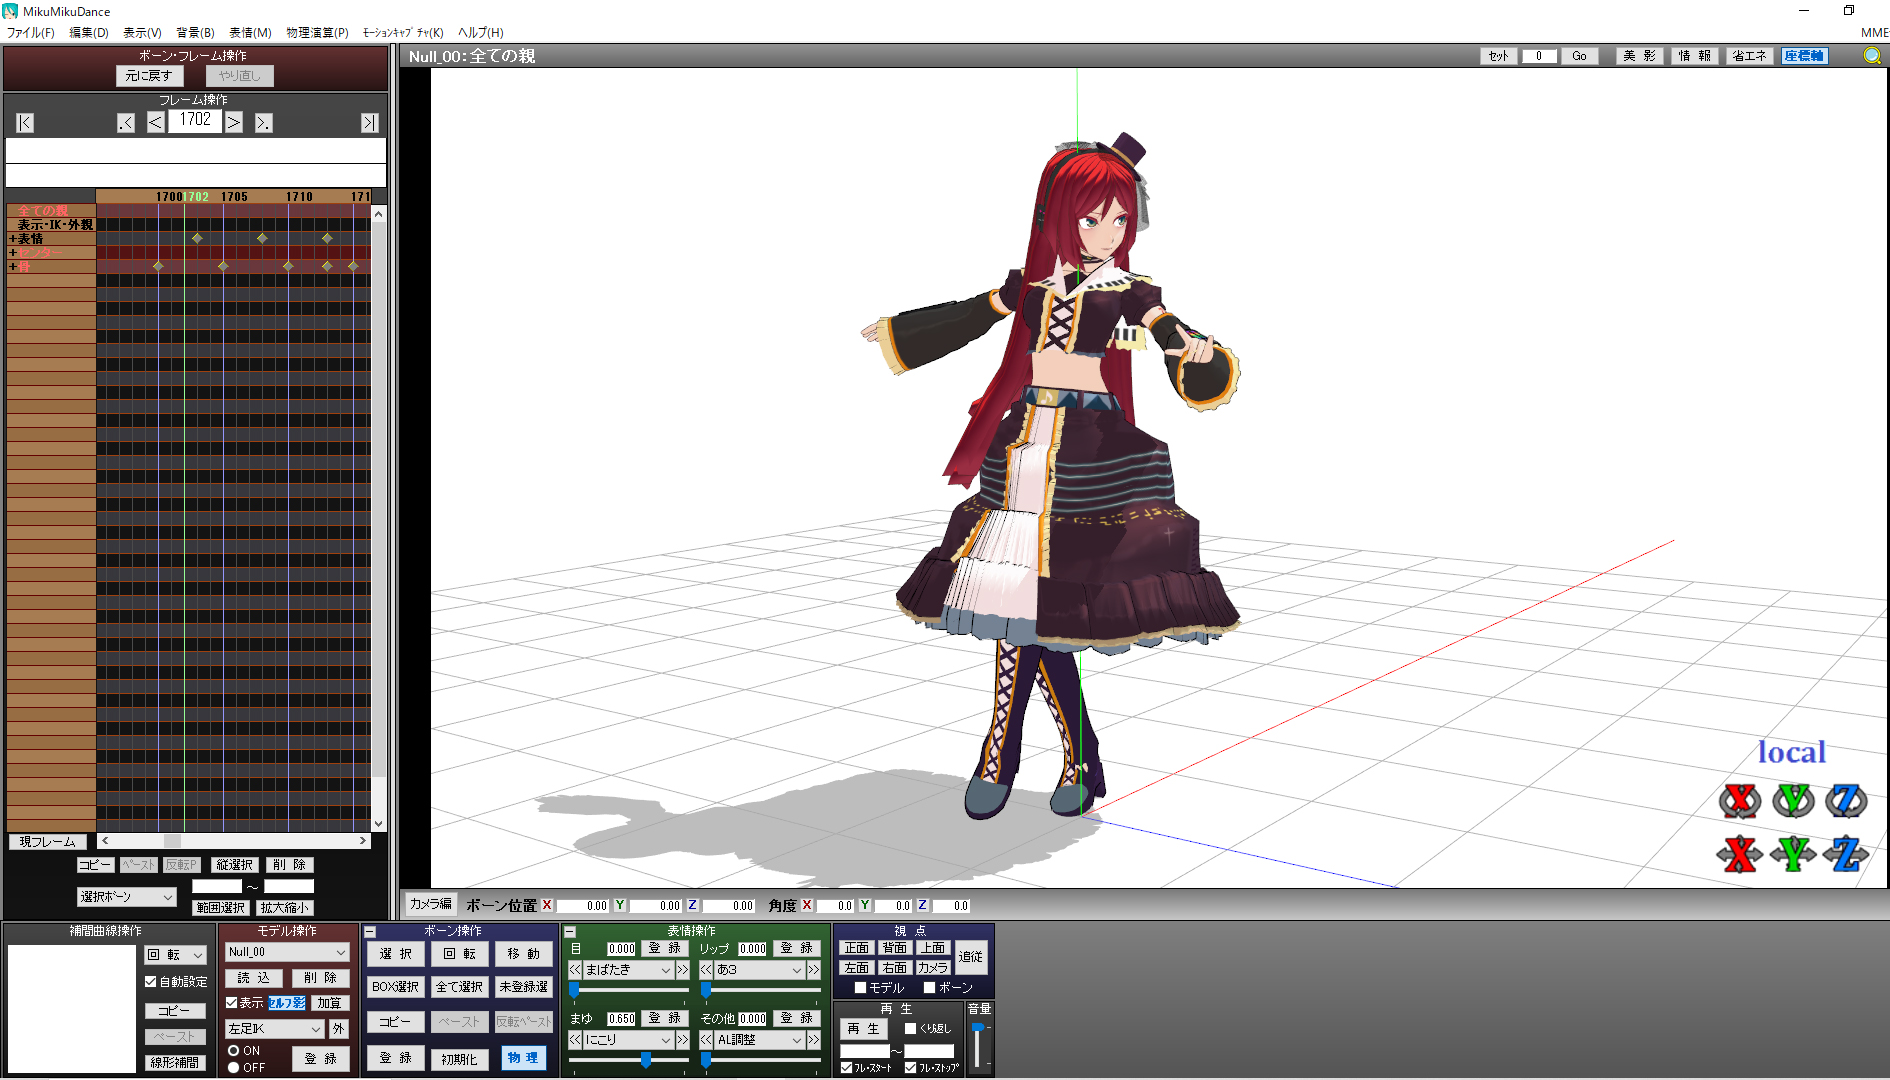Click the 元に戻す undo button
The width and height of the screenshot is (1890, 1080).
(x=150, y=76)
